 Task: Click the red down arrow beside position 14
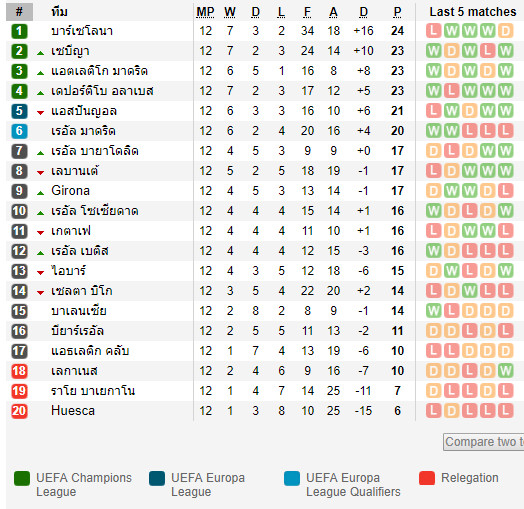click(x=40, y=293)
